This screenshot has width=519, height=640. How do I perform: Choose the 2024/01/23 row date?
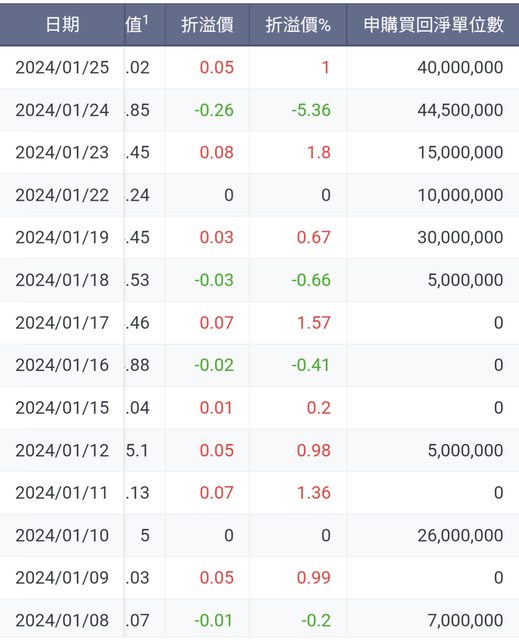click(62, 152)
